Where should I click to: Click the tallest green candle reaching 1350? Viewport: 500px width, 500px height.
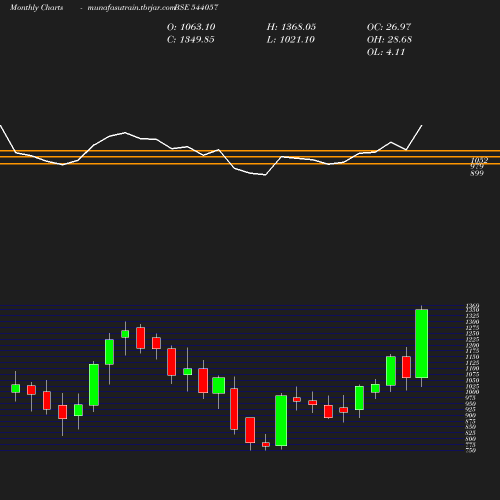(x=422, y=344)
